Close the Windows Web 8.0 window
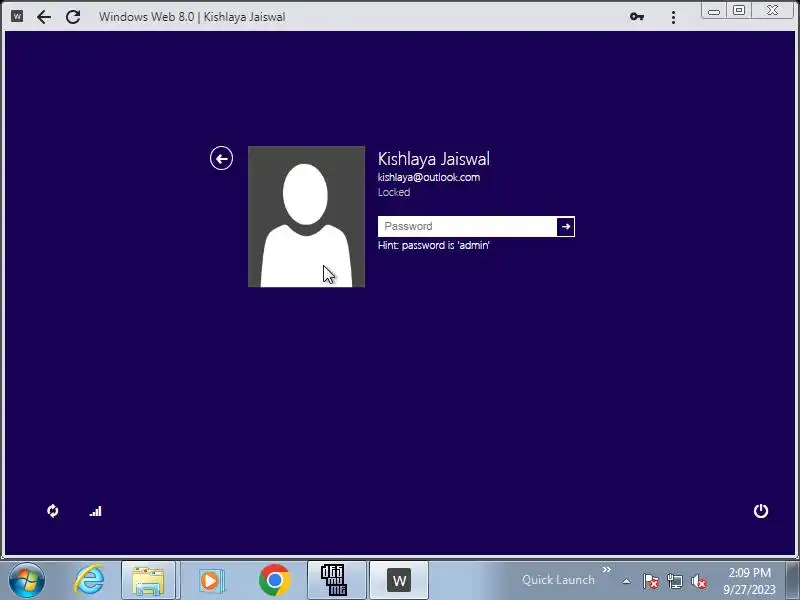Image resolution: width=800 pixels, height=600 pixels. click(772, 10)
